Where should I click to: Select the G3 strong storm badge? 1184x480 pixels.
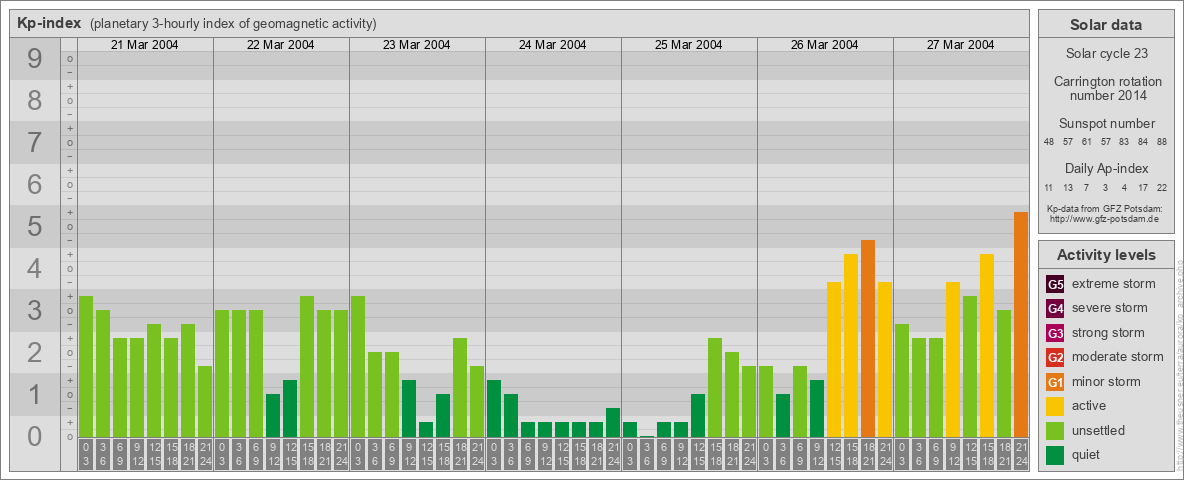click(x=1055, y=333)
